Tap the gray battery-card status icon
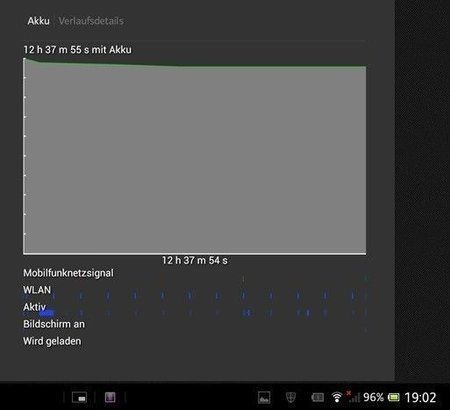 click(318, 397)
